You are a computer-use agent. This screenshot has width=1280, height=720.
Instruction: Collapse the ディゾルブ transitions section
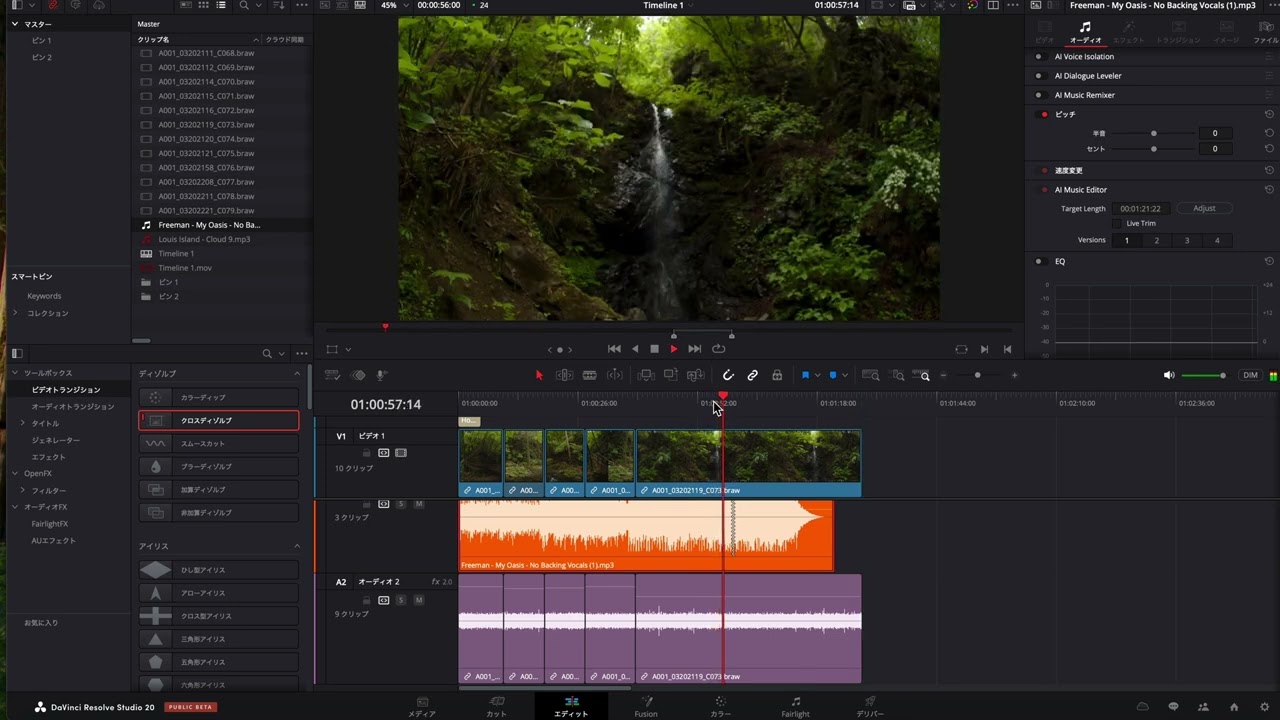[297, 373]
